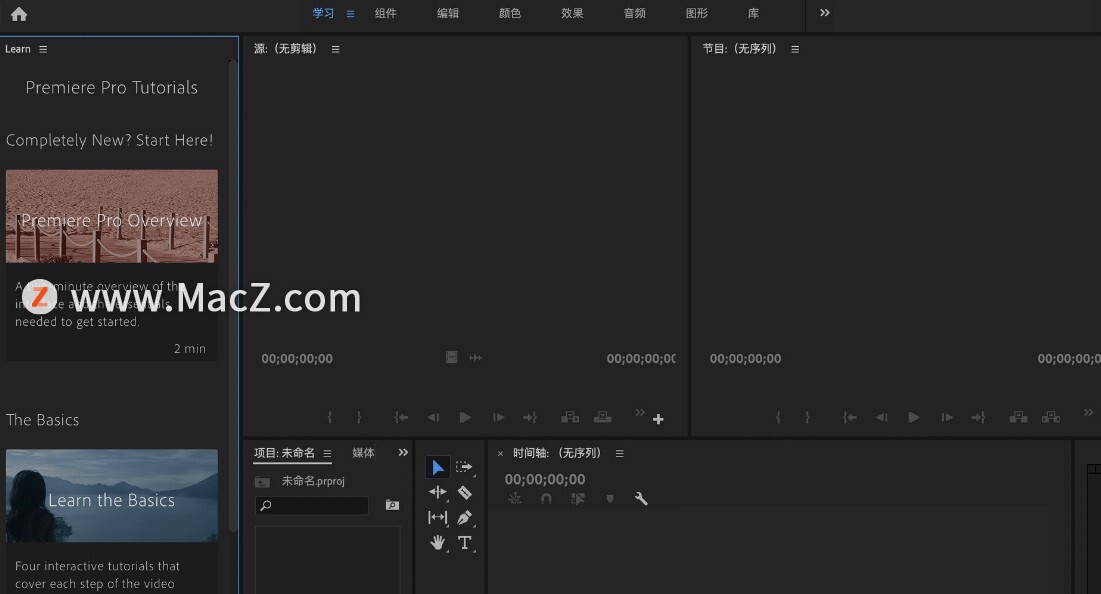This screenshot has width=1101, height=594.
Task: Select the Selection arrow tool
Action: coord(437,468)
